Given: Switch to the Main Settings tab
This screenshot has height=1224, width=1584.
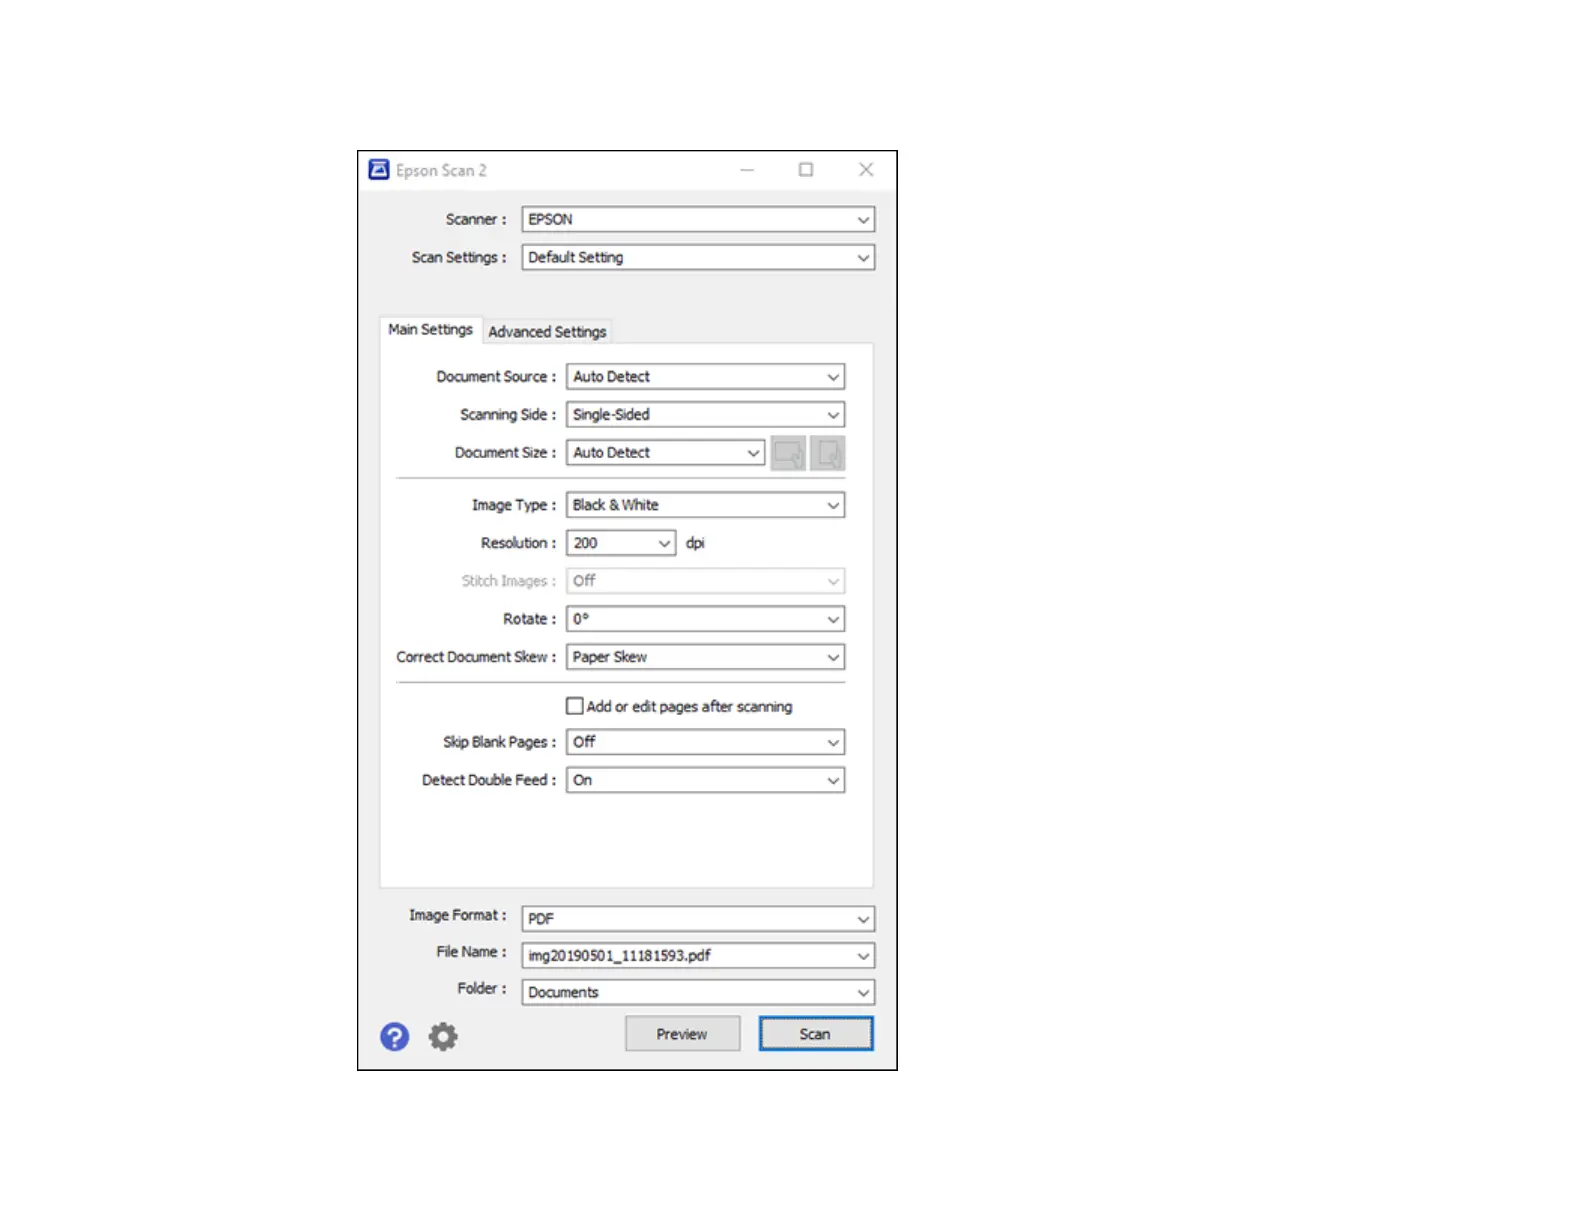Looking at the screenshot, I should tap(430, 329).
